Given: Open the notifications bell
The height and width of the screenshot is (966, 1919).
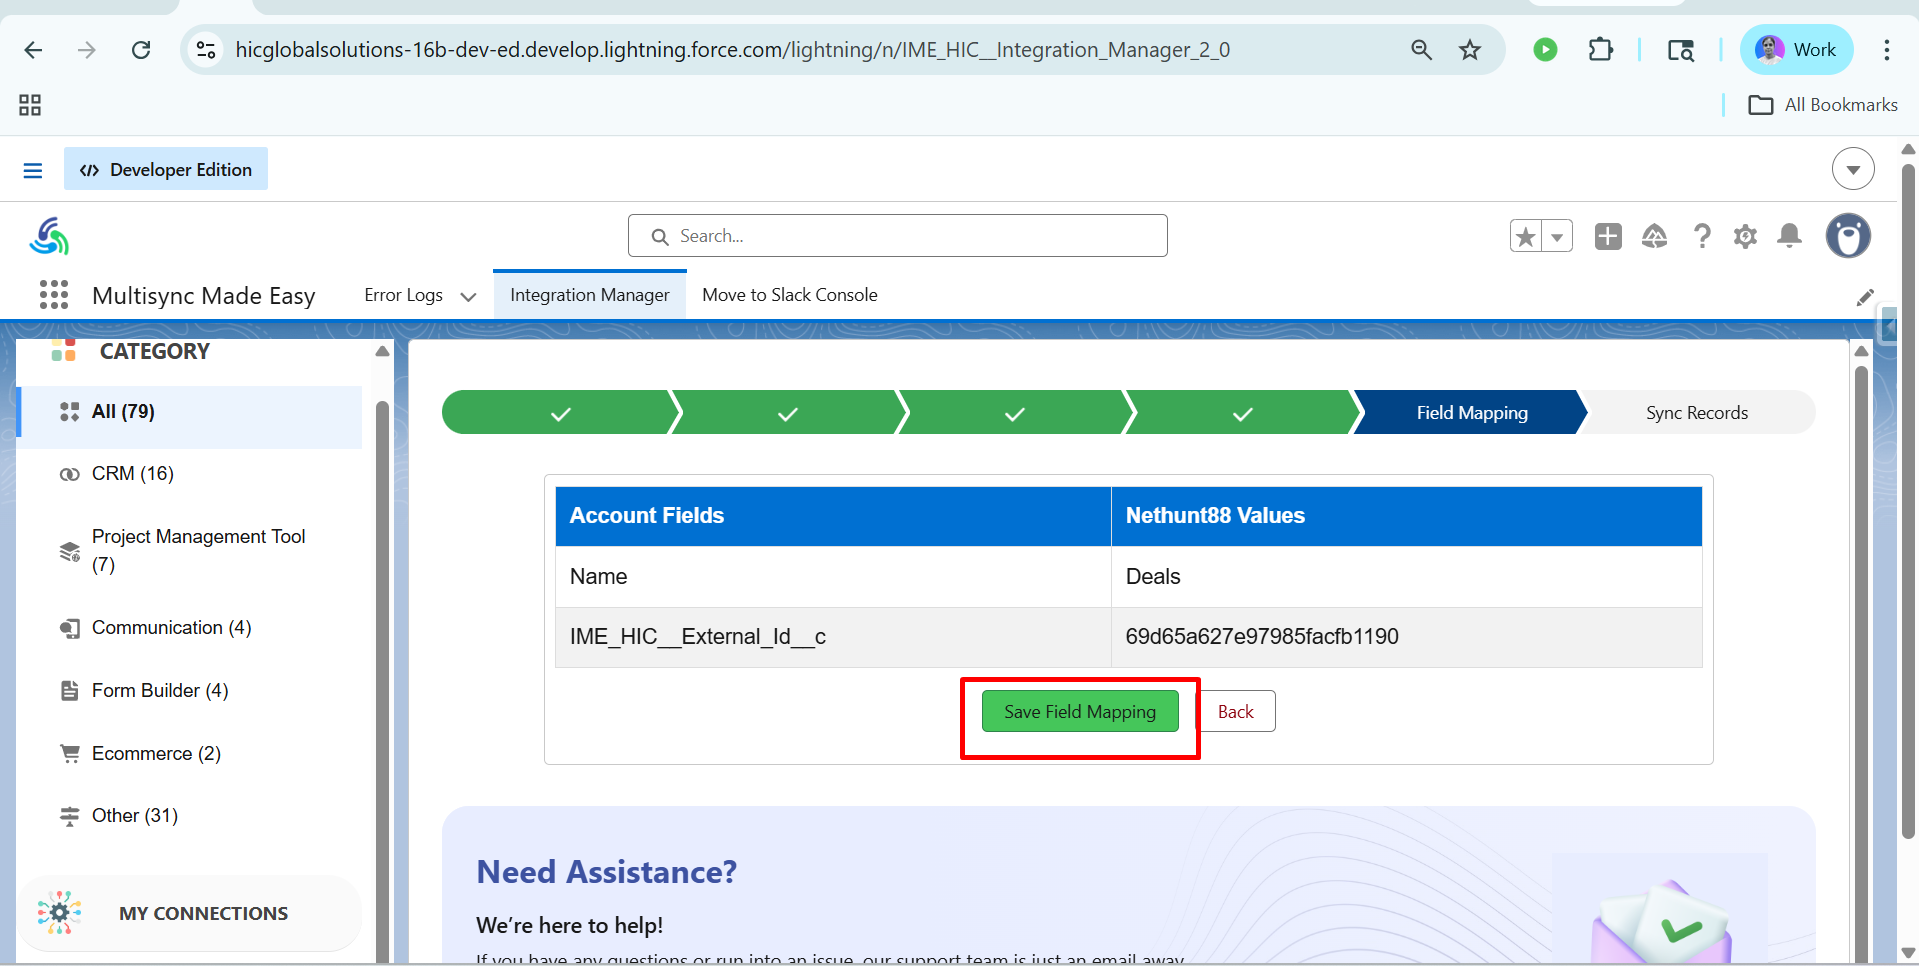Looking at the screenshot, I should coord(1789,236).
